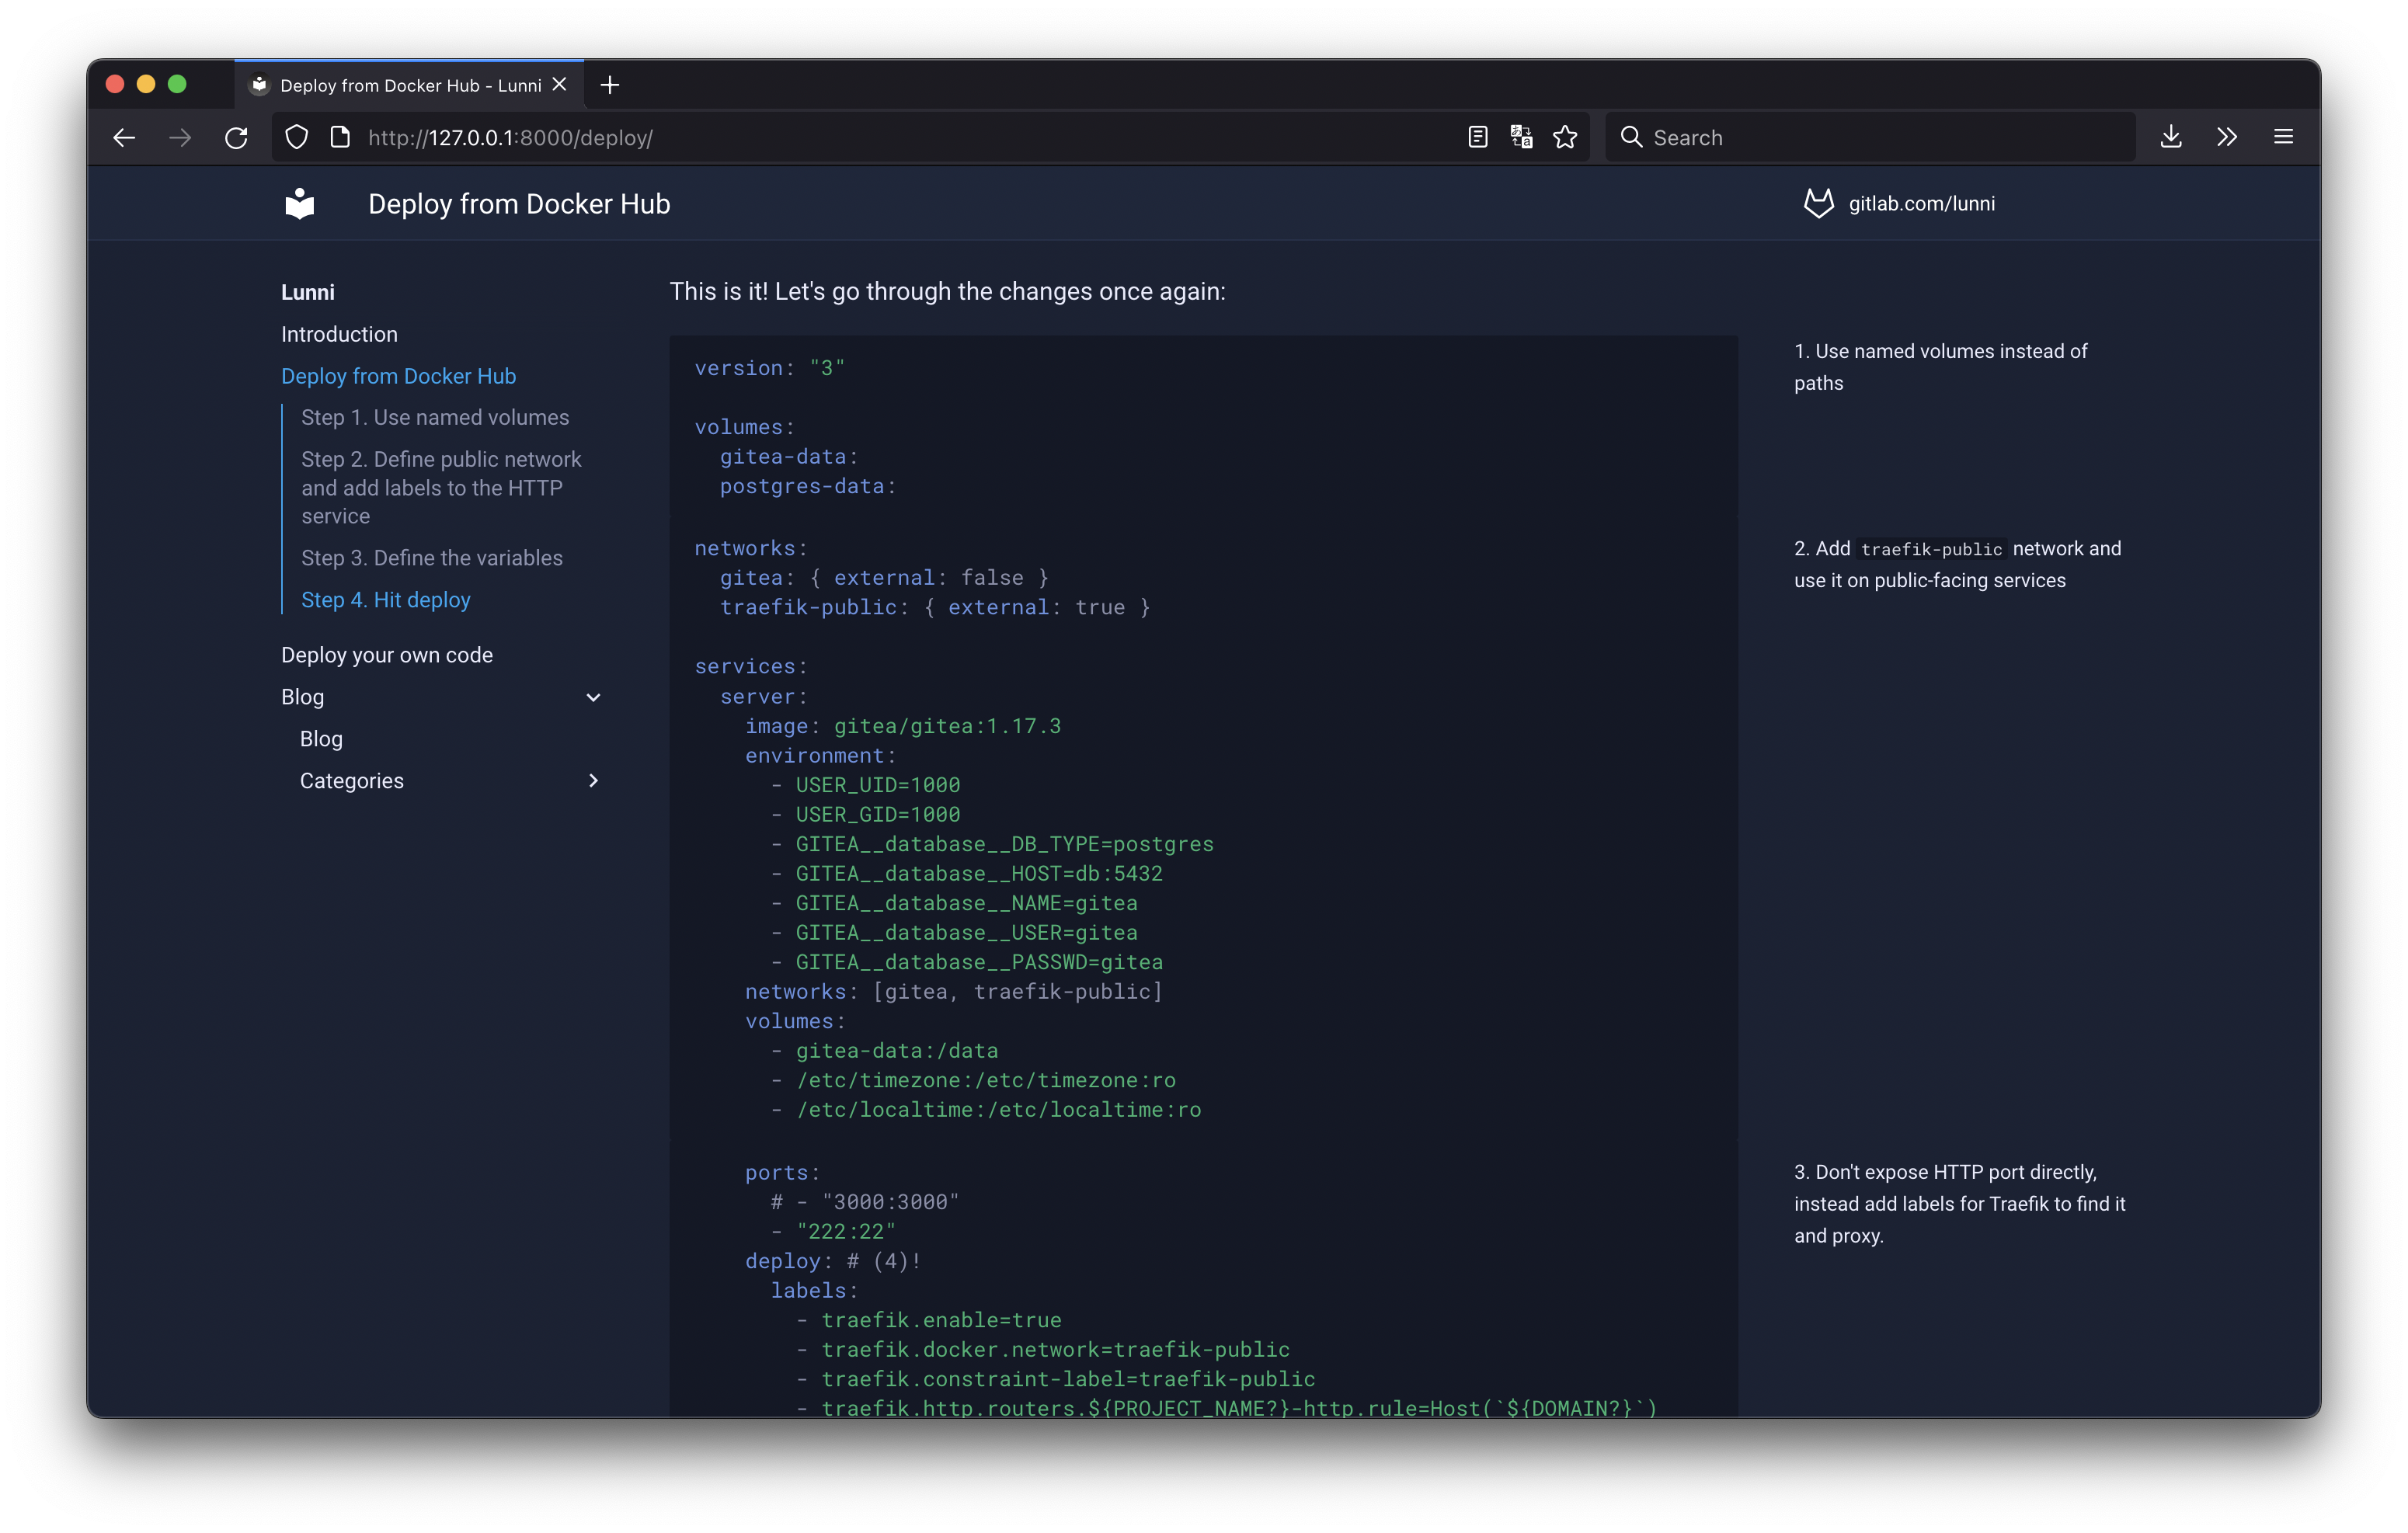Expand the Categories section chevron
The image size is (2408, 1533).
(x=593, y=780)
